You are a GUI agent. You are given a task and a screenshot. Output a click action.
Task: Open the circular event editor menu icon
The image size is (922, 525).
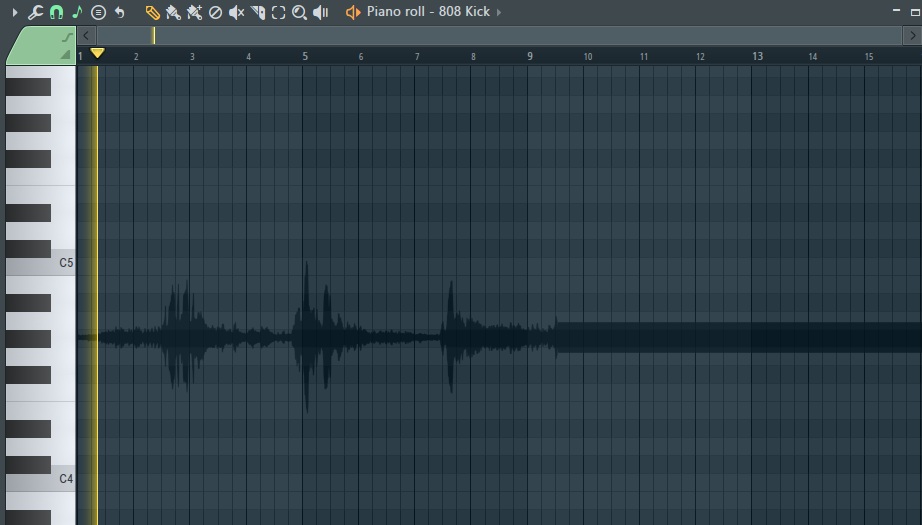(98, 12)
